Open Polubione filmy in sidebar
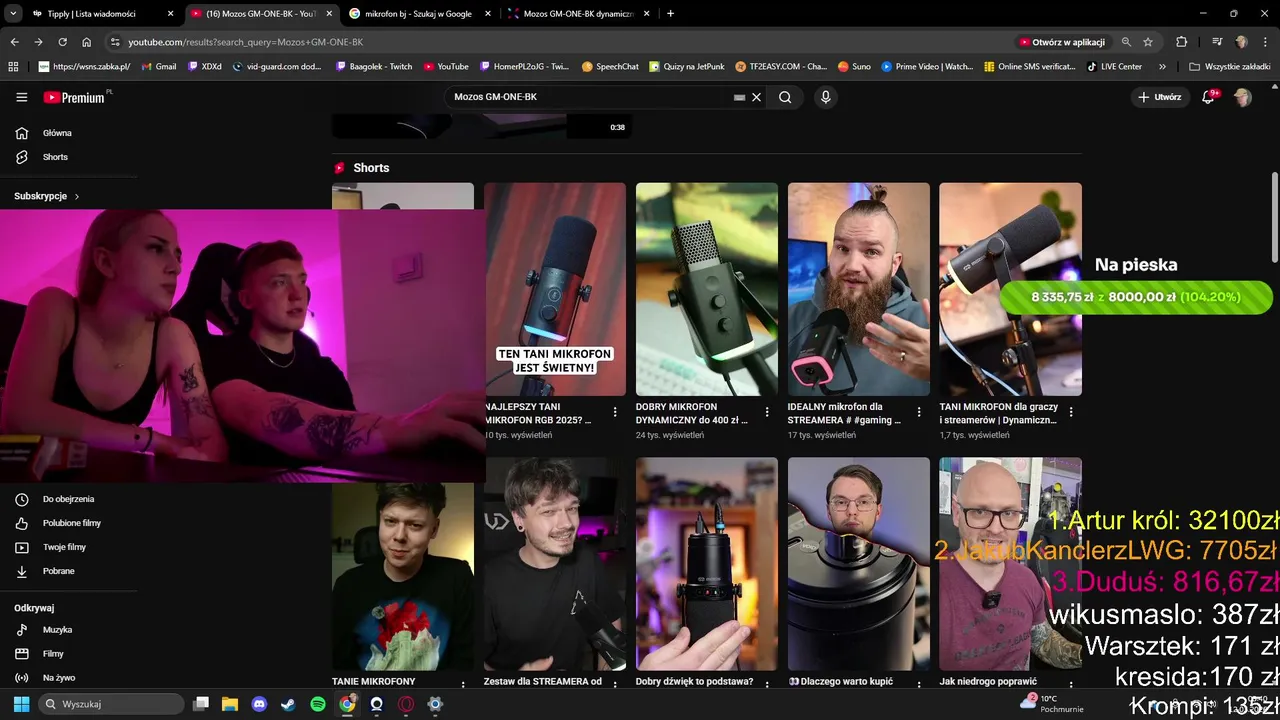Viewport: 1280px width, 720px height. coord(71,523)
